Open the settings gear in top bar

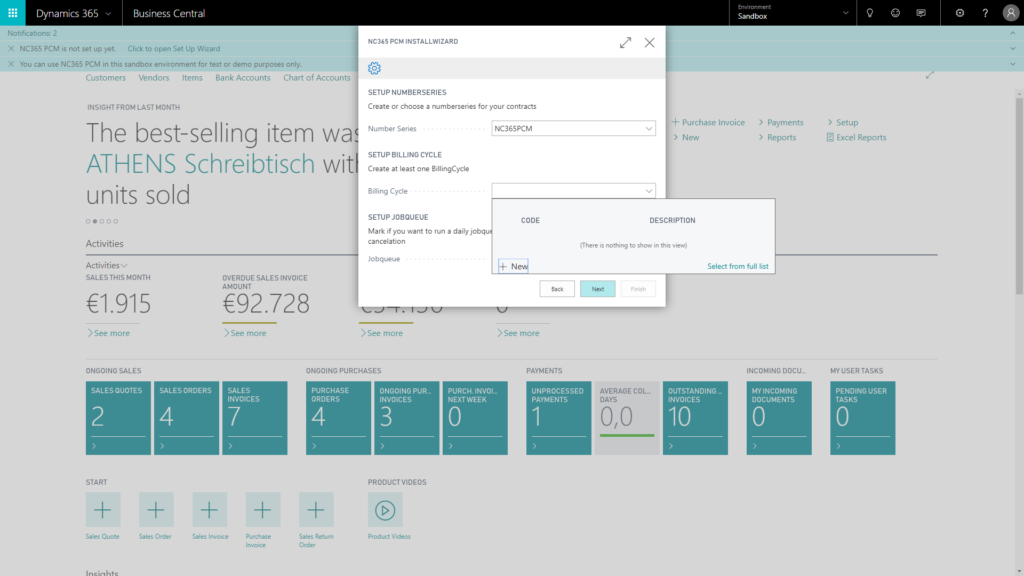pos(959,12)
